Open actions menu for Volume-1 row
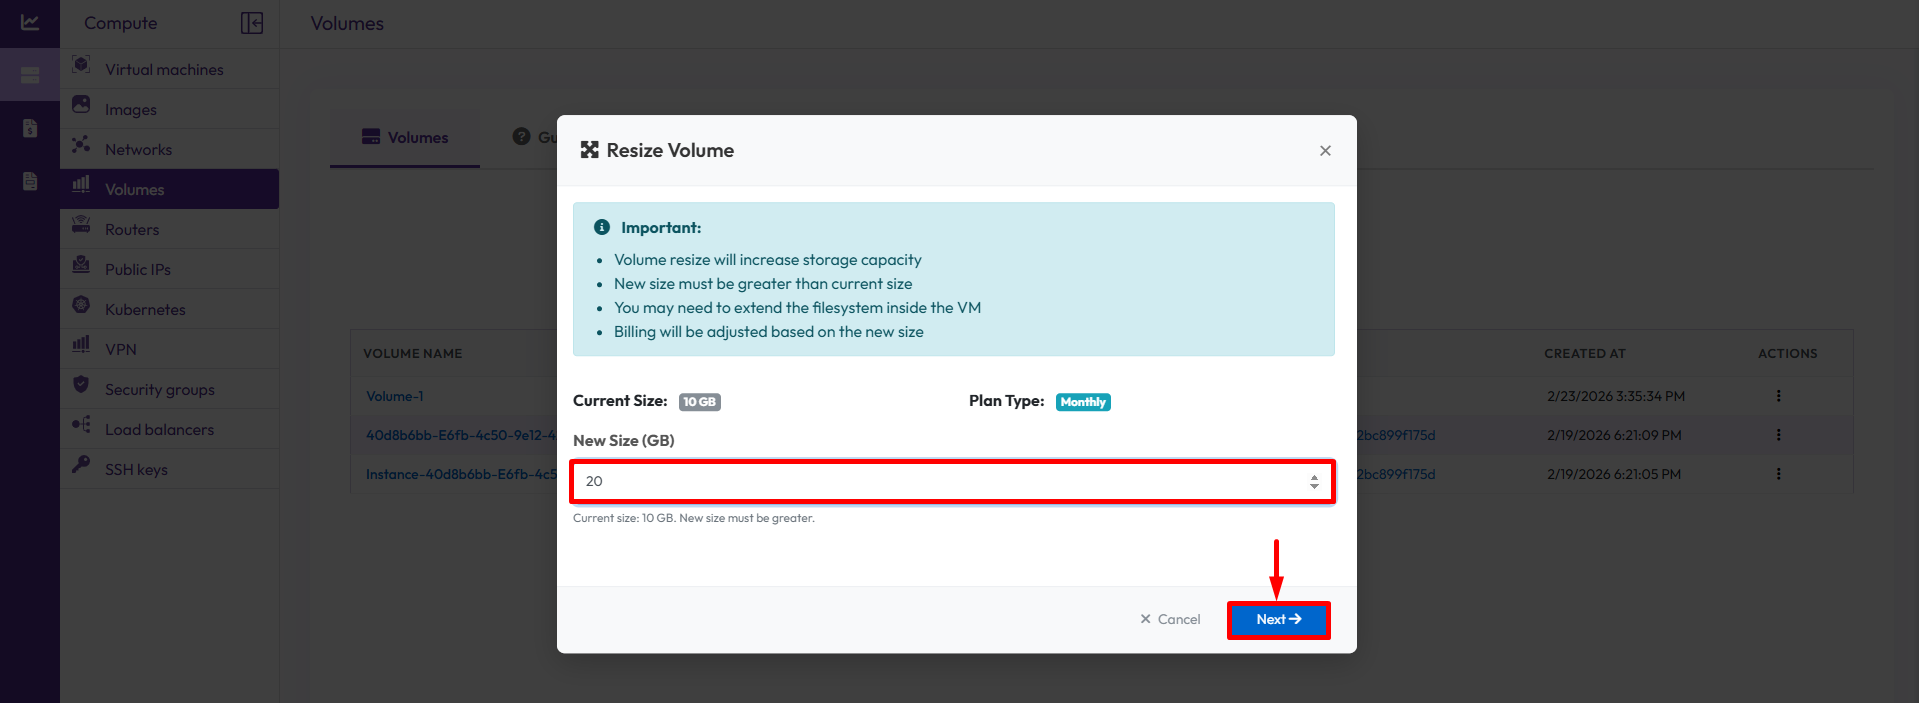Viewport: 1919px width, 703px height. [1778, 396]
